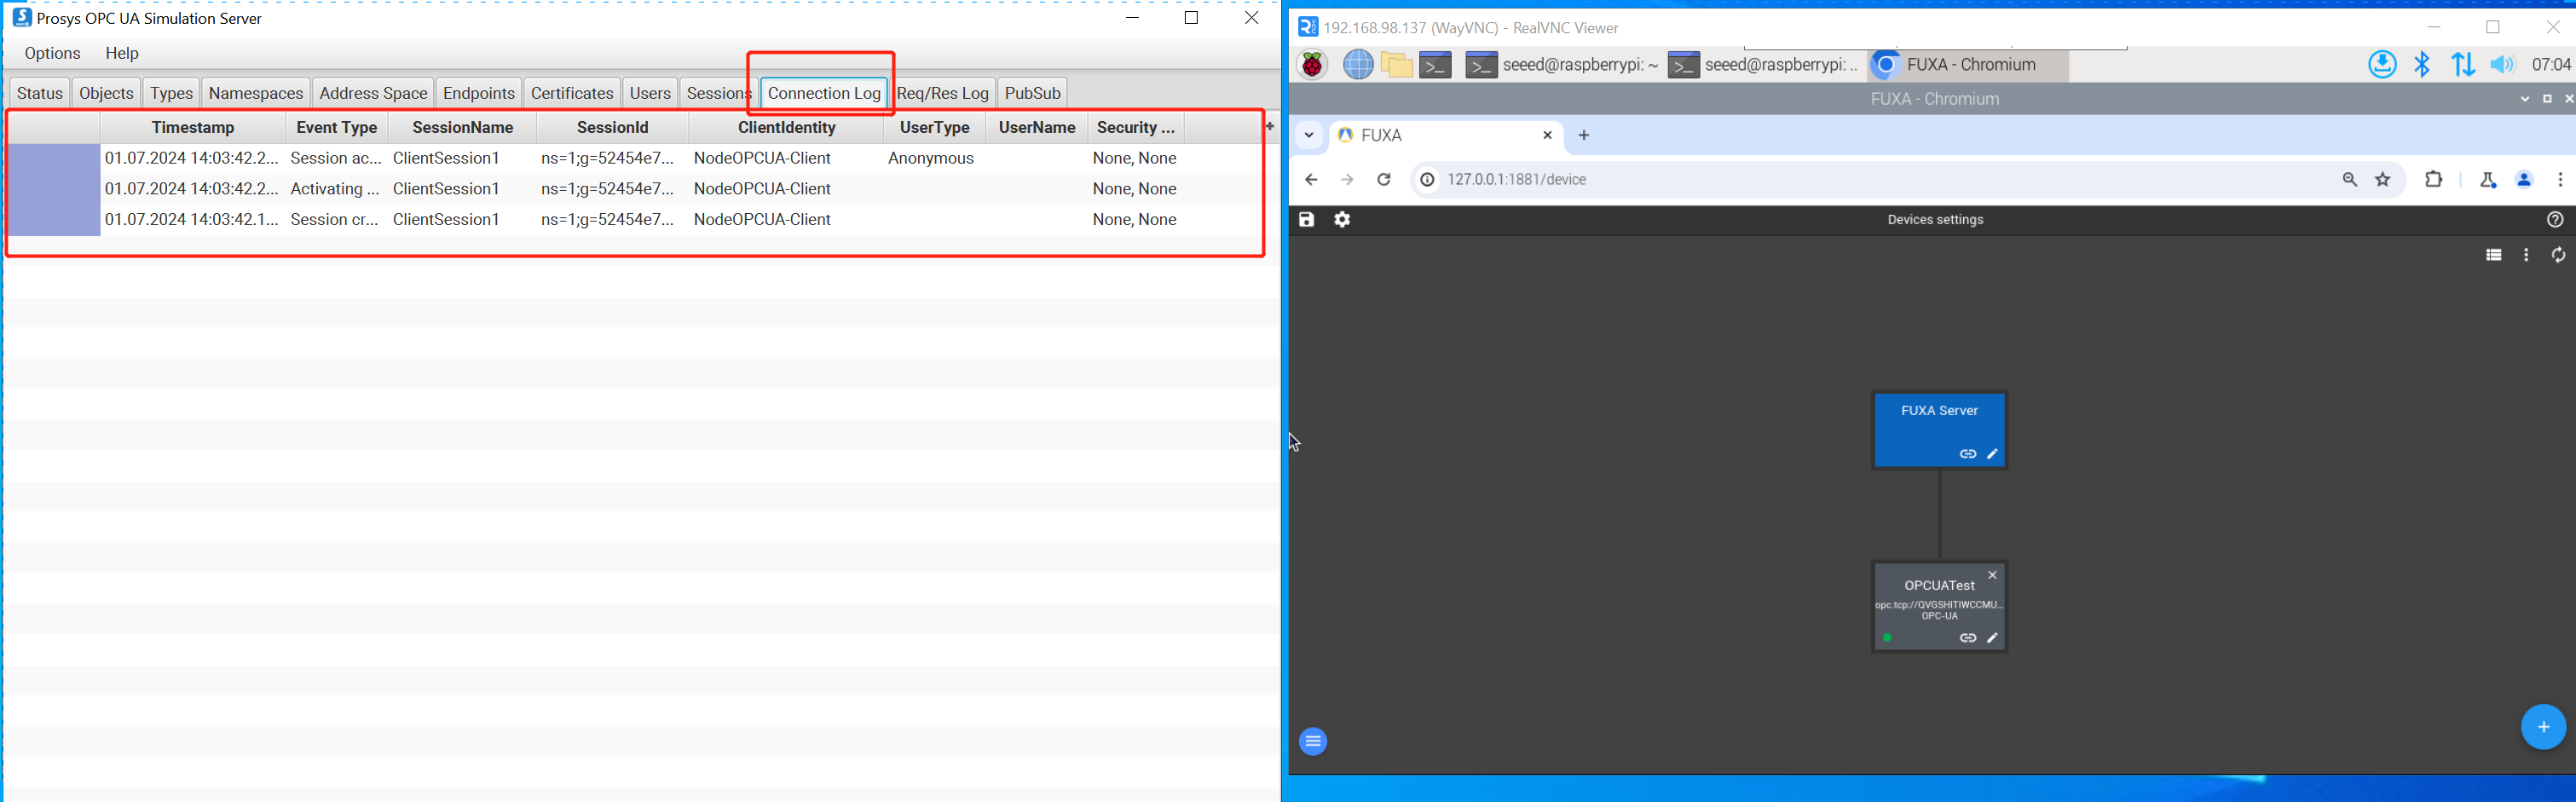Save the FUXA project with disk icon
Image resolution: width=2576 pixels, height=802 pixels.
point(1307,220)
